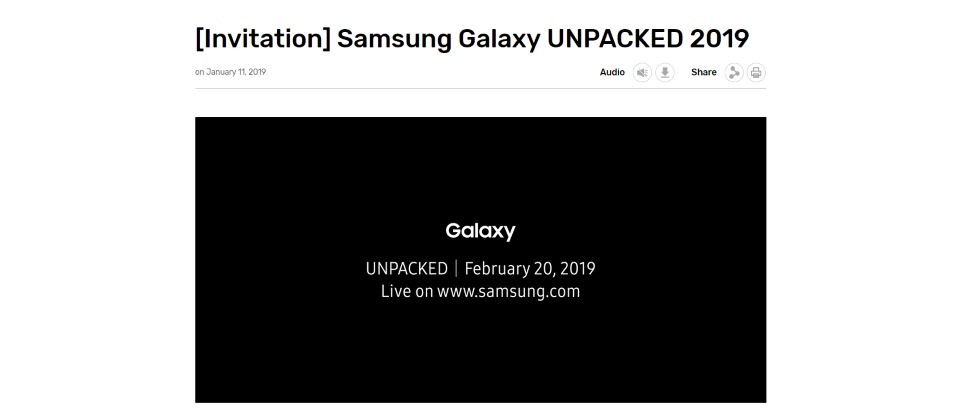Click the Galaxy logo in the invitation
This screenshot has height=420, width=960.
(481, 231)
